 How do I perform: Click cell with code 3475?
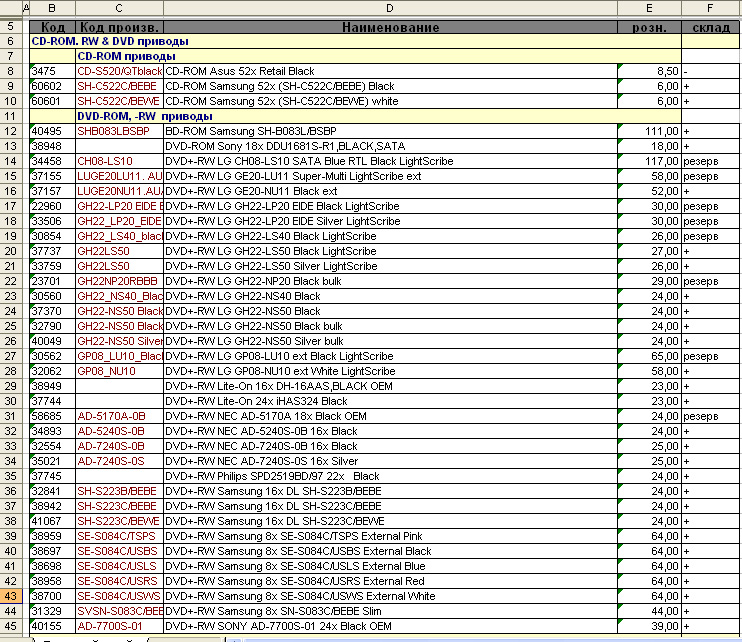[x=53, y=71]
